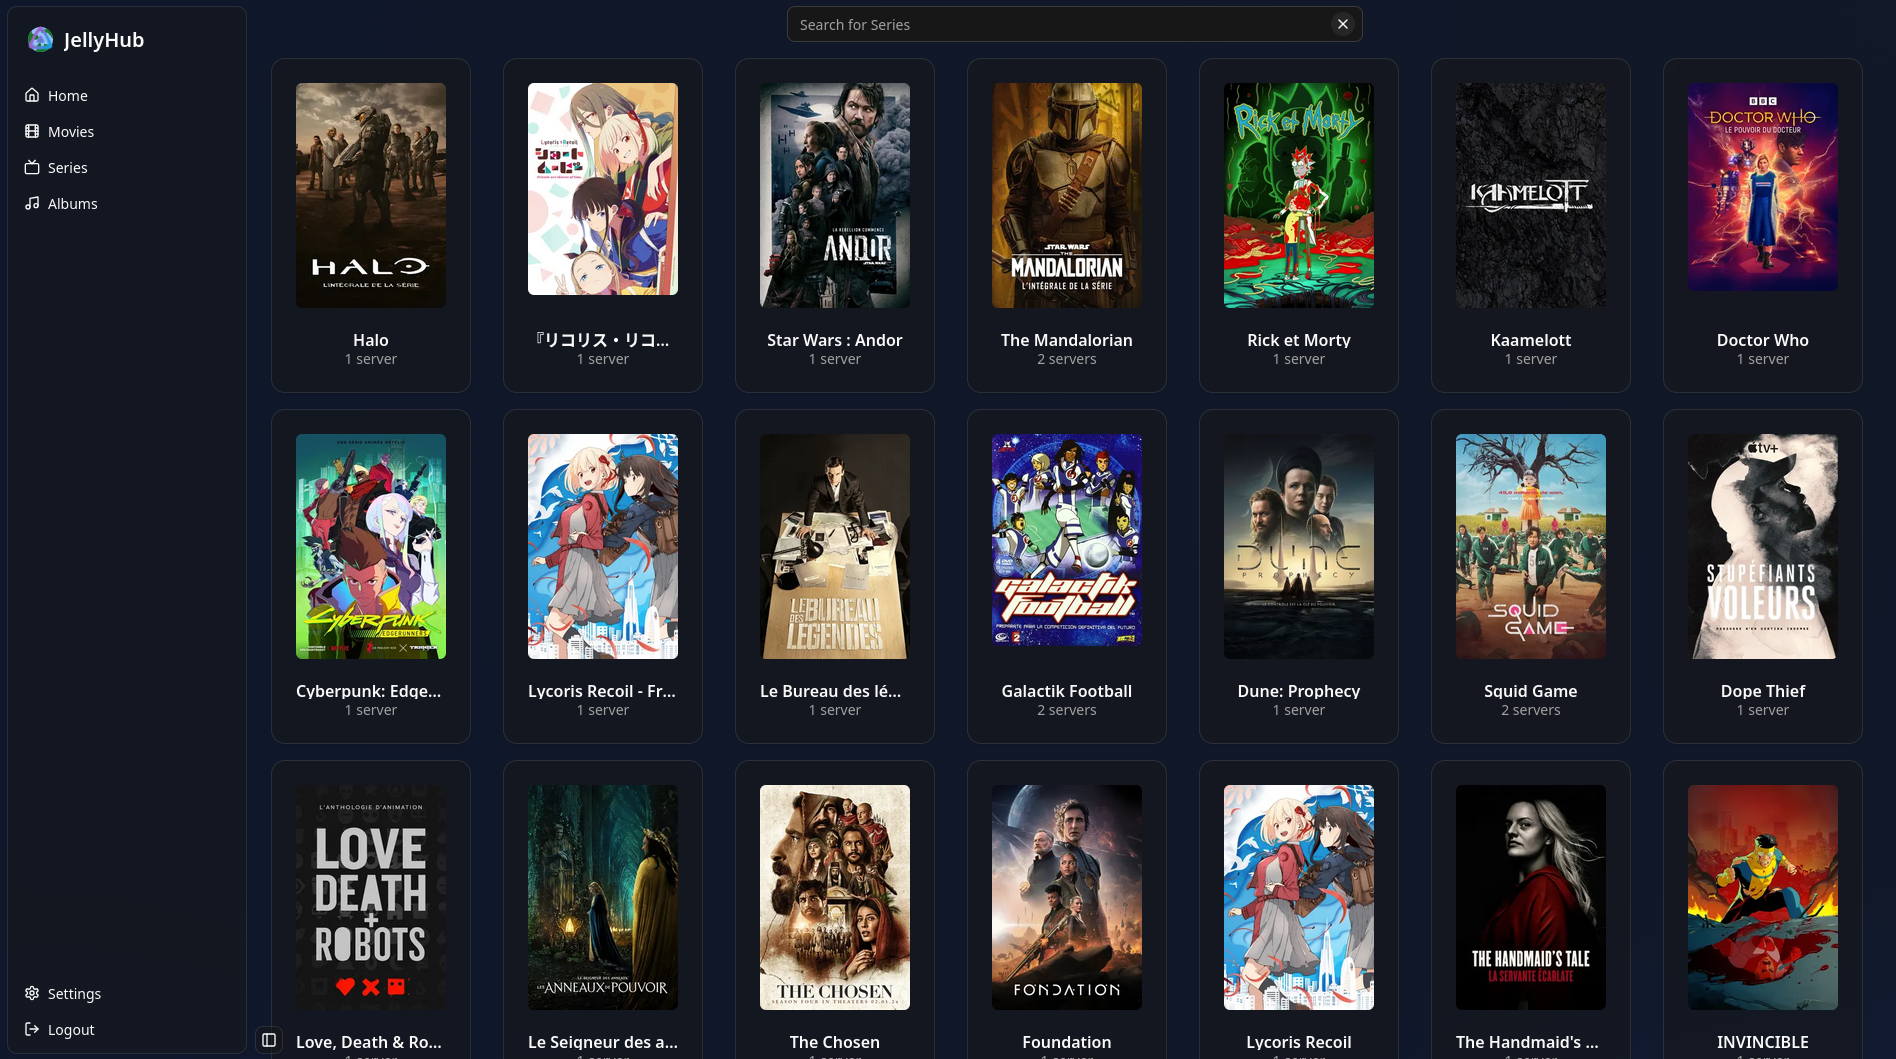Click the Dune: Prophecy title text

[x=1299, y=691]
